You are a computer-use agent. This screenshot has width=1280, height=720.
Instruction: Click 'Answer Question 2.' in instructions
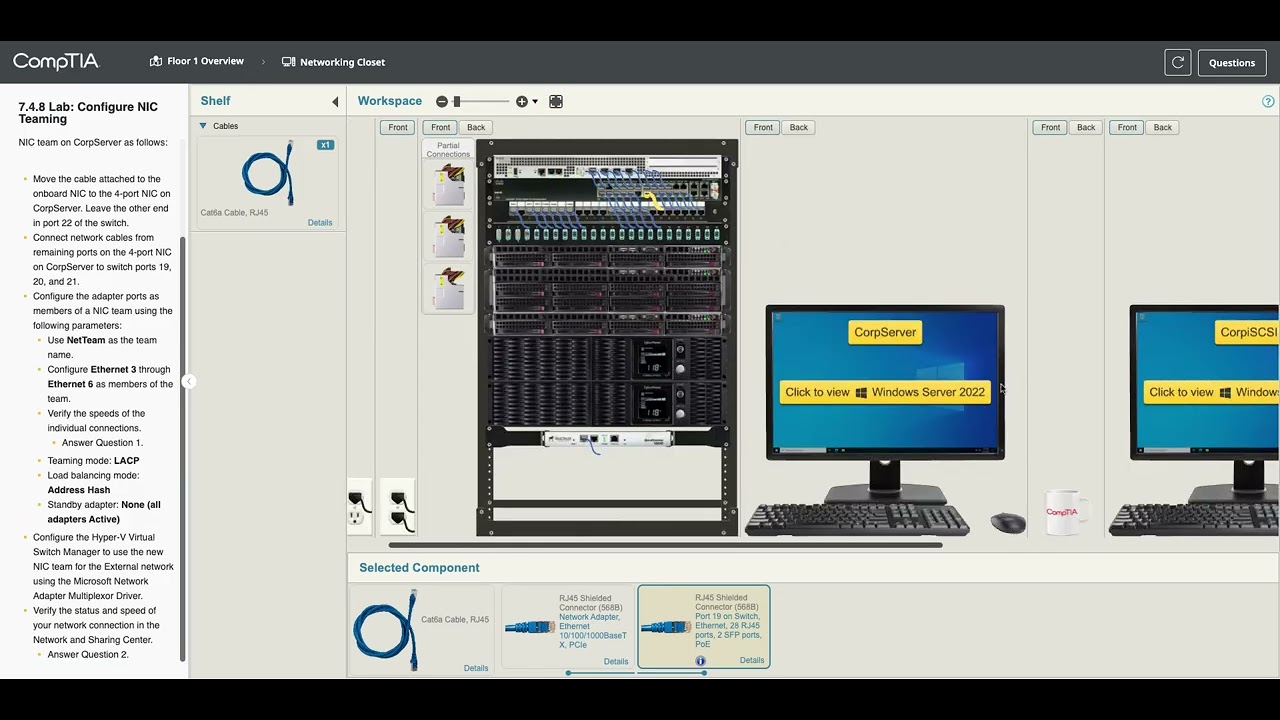[x=88, y=654]
